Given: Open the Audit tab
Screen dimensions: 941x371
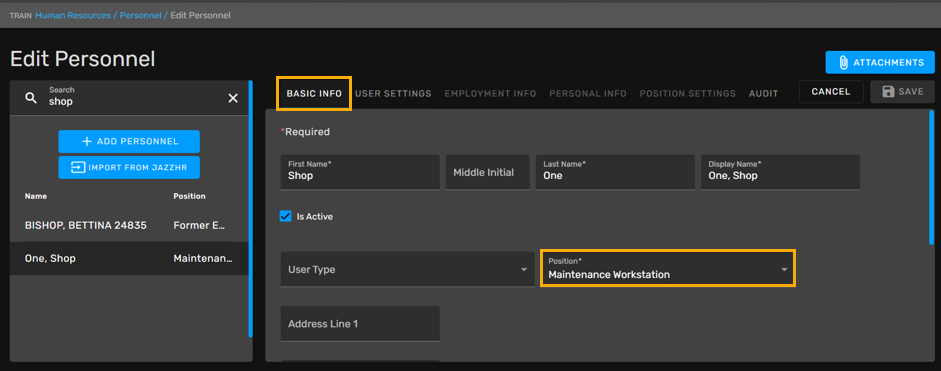Looking at the screenshot, I should coord(763,94).
